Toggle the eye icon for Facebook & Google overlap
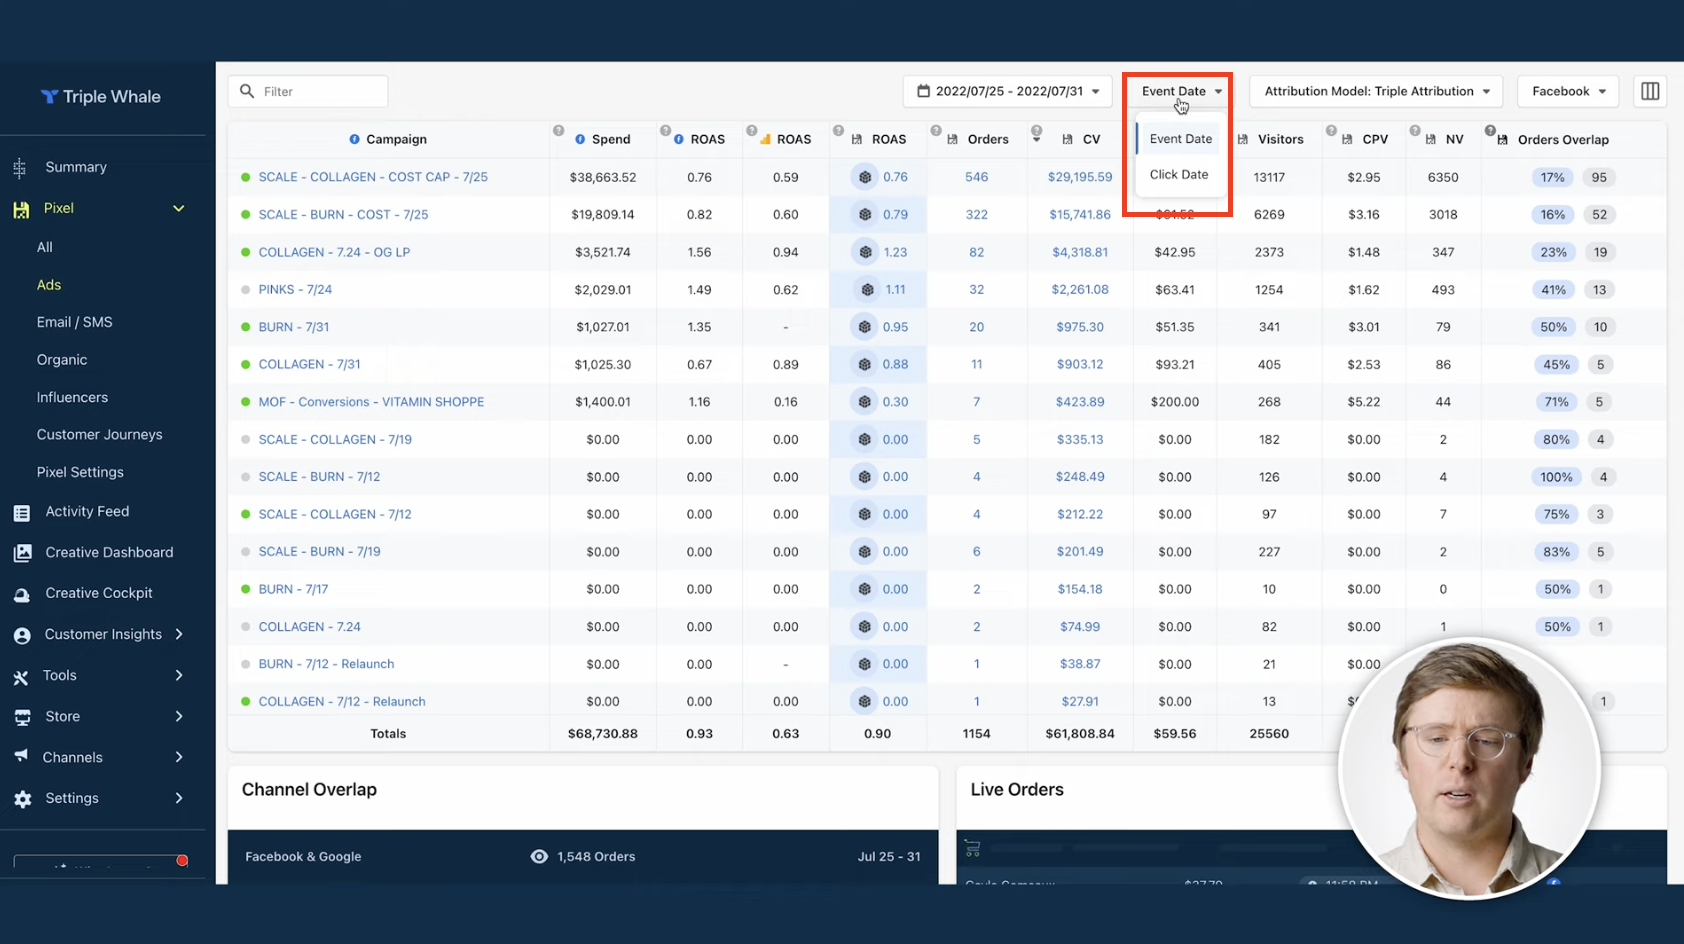Screen dimensions: 1684x944 coord(539,856)
